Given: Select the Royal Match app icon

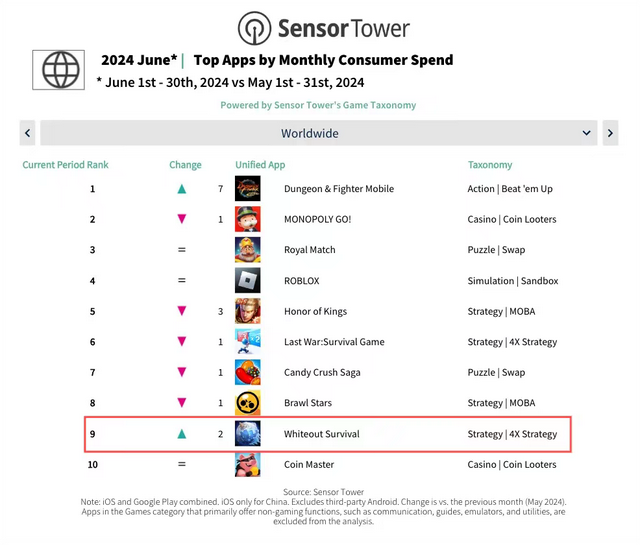Looking at the screenshot, I should [247, 249].
